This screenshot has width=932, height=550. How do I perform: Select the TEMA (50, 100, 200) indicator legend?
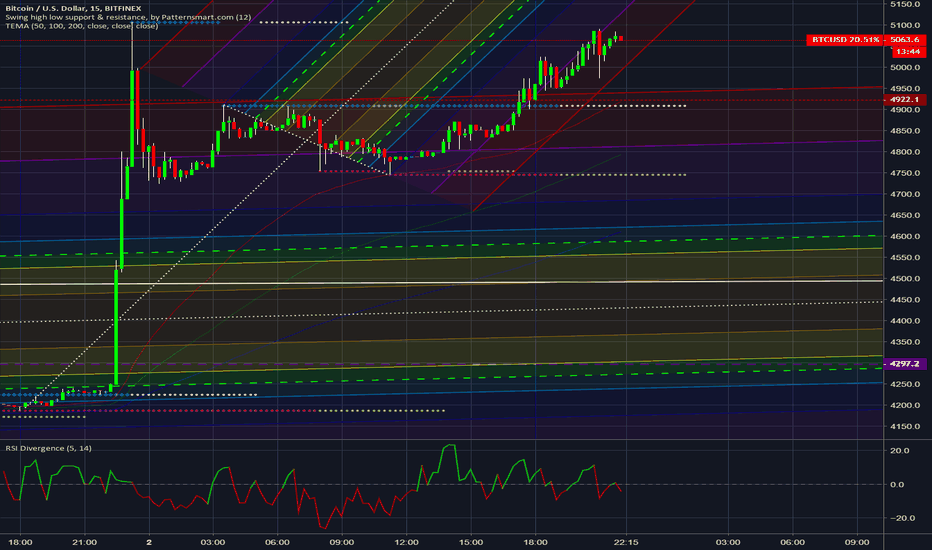pyautogui.click(x=81, y=26)
